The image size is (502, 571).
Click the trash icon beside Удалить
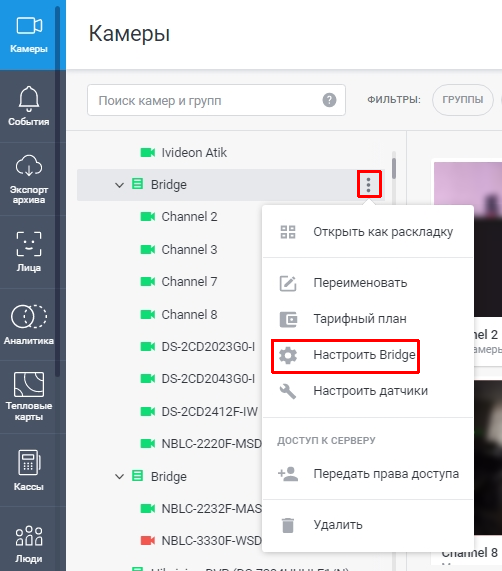coord(288,525)
